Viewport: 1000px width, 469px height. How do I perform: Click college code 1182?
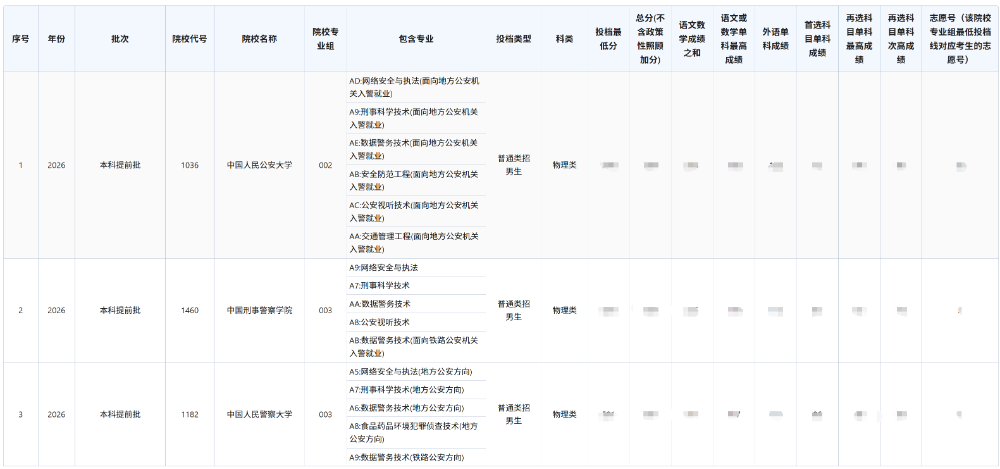(189, 415)
